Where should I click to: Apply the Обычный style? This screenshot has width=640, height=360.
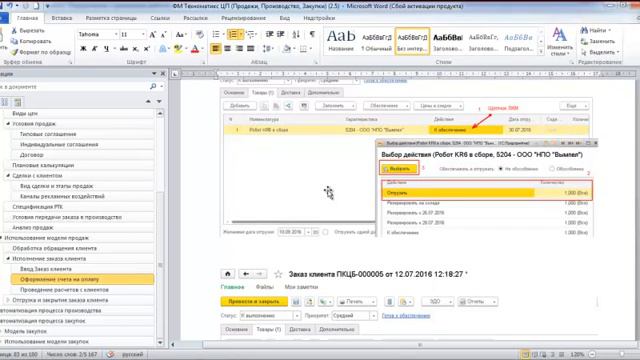tap(376, 41)
